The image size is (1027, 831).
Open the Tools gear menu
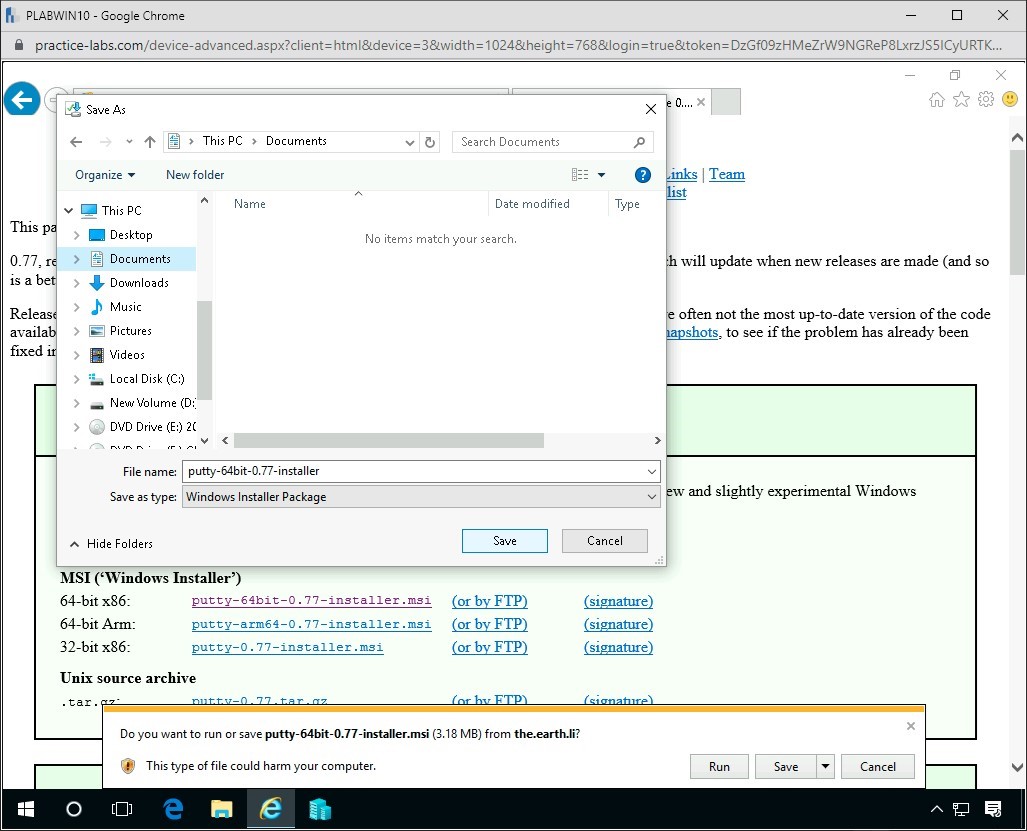tap(986, 99)
